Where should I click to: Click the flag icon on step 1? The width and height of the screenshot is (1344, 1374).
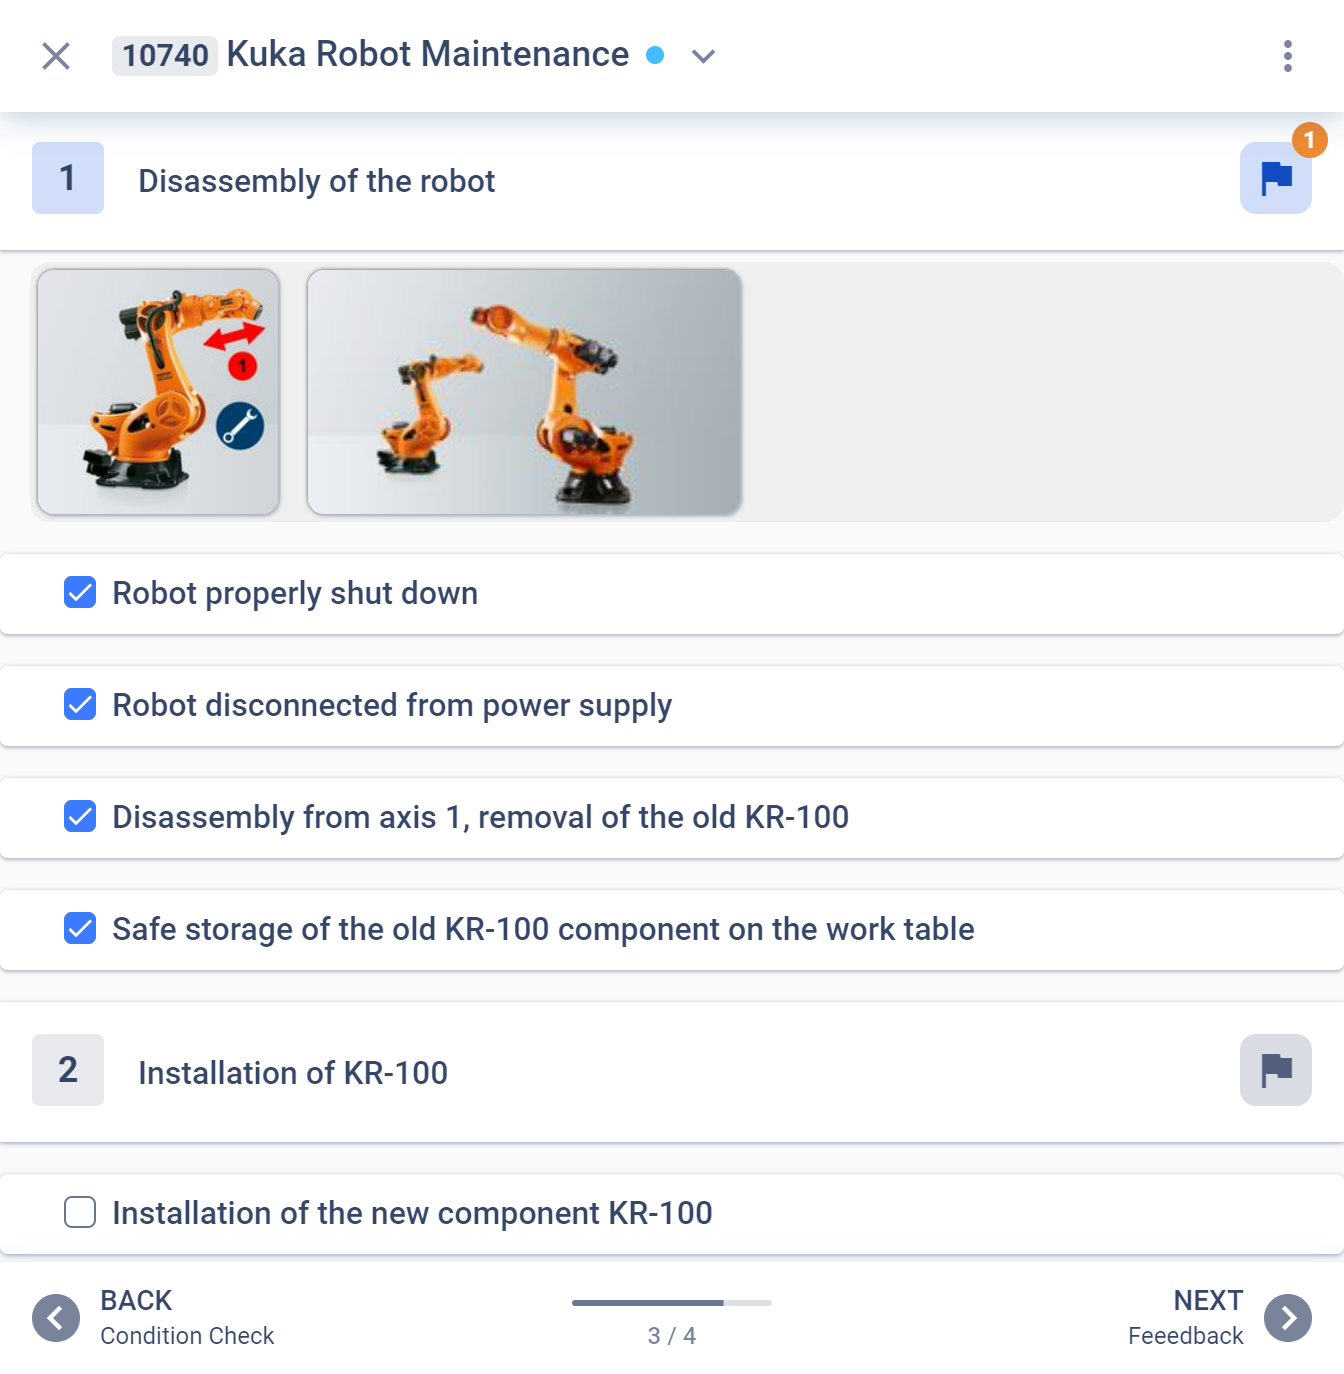click(x=1274, y=178)
